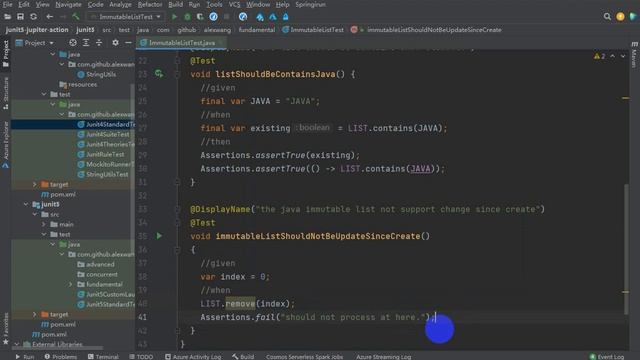Click remove method call in line 40
Image resolution: width=640 pixels, height=360 pixels.
[240, 303]
